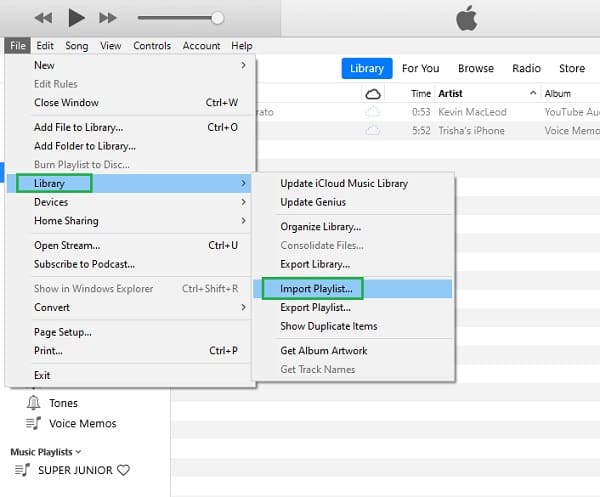Expand the Devices submenu arrow

coord(243,202)
